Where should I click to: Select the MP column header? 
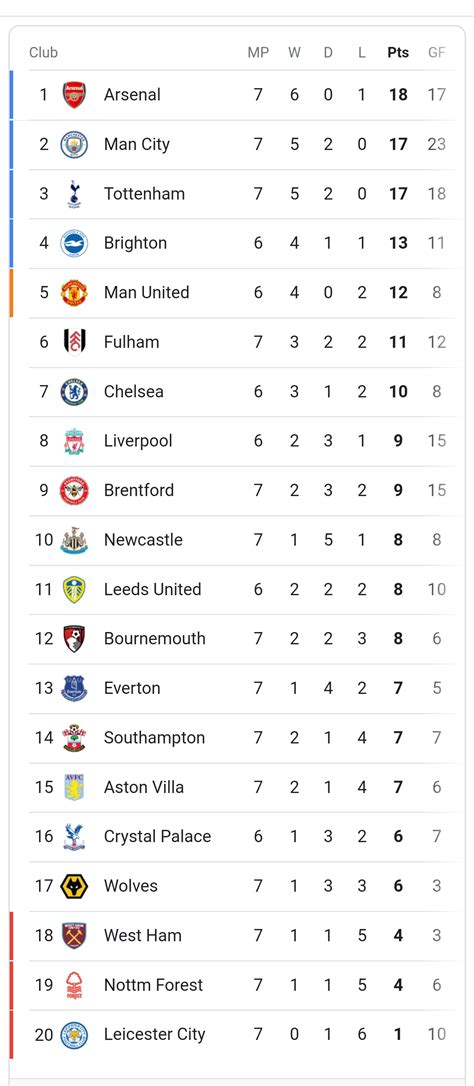tap(258, 53)
